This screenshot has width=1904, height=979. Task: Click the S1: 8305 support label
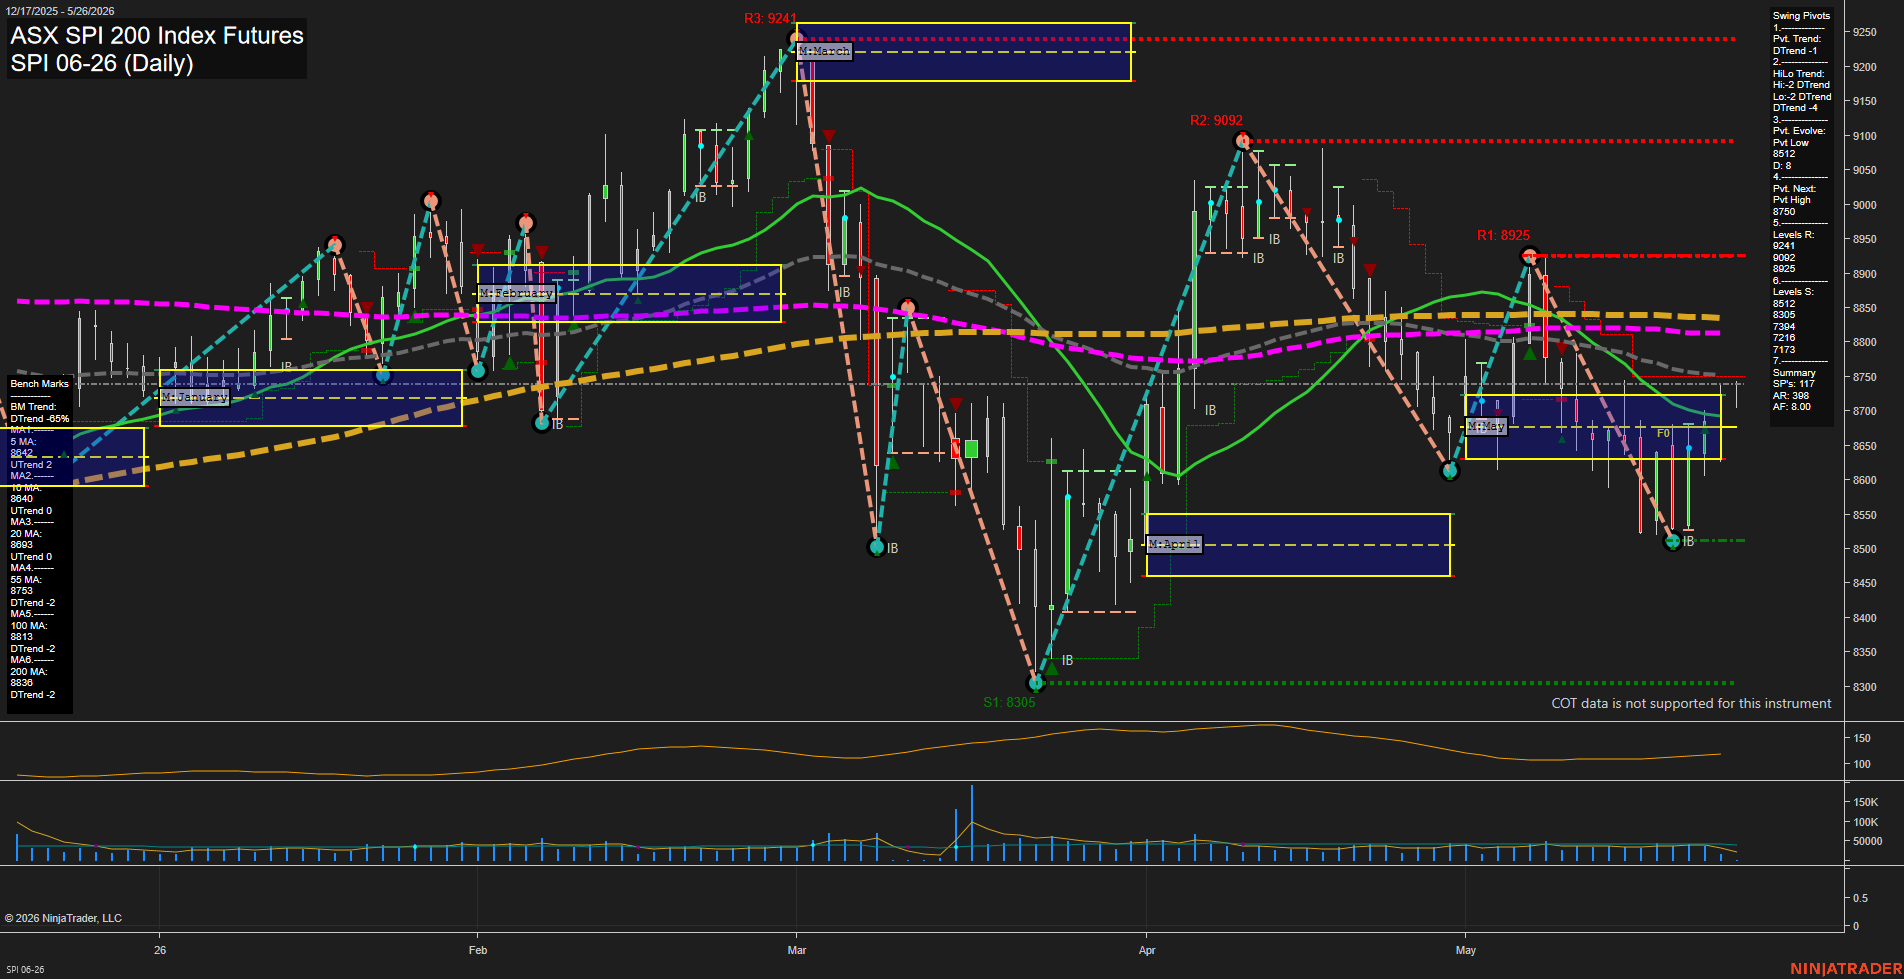click(1009, 702)
